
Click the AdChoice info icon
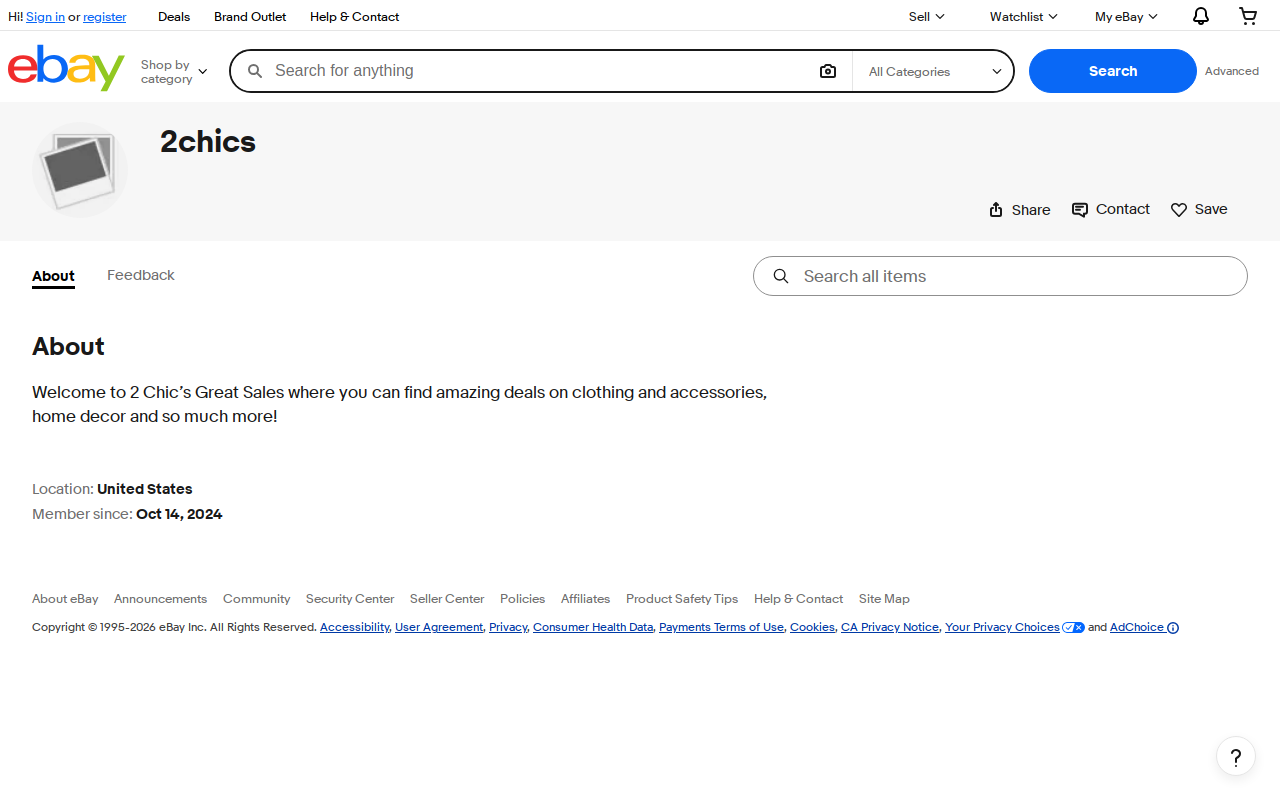[x=1173, y=628]
